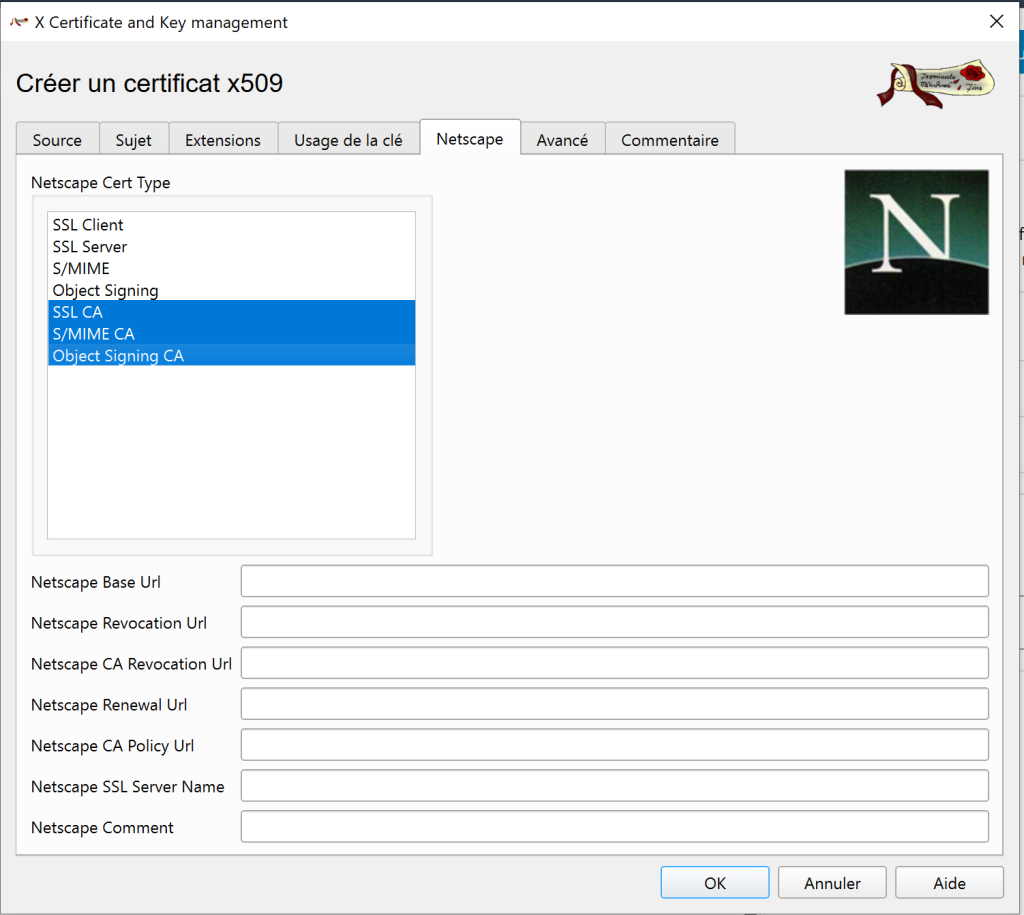Deselect the SSL CA list item
Screen dimensions: 1024x915
tap(78, 312)
